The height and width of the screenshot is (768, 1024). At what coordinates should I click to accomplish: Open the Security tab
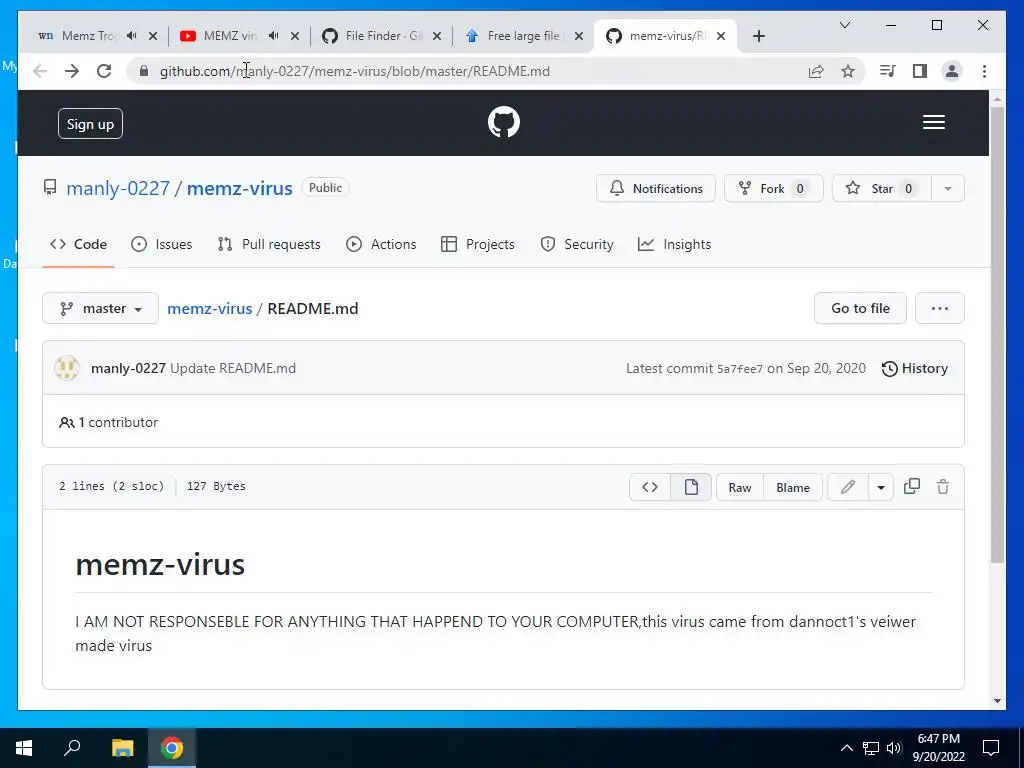577,244
